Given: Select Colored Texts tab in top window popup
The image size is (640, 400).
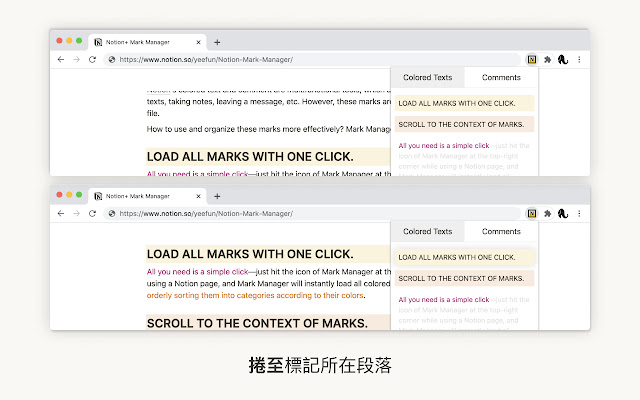Looking at the screenshot, I should pyautogui.click(x=427, y=77).
